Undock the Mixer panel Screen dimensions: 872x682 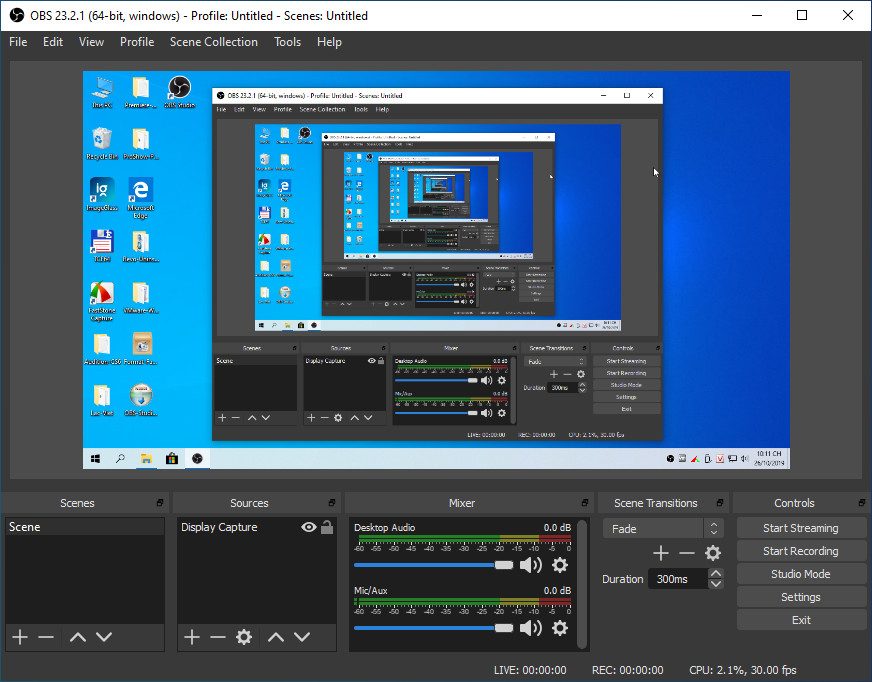(585, 503)
